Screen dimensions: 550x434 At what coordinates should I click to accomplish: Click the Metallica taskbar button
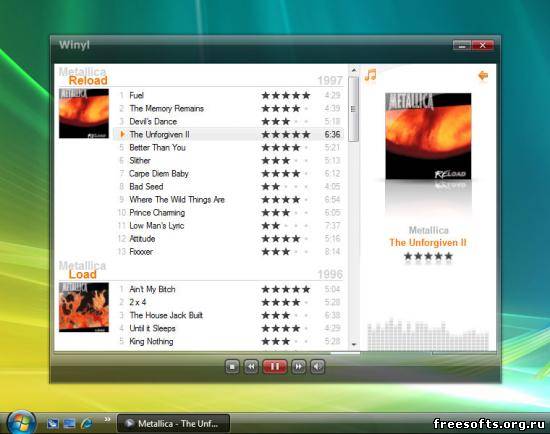pos(173,423)
